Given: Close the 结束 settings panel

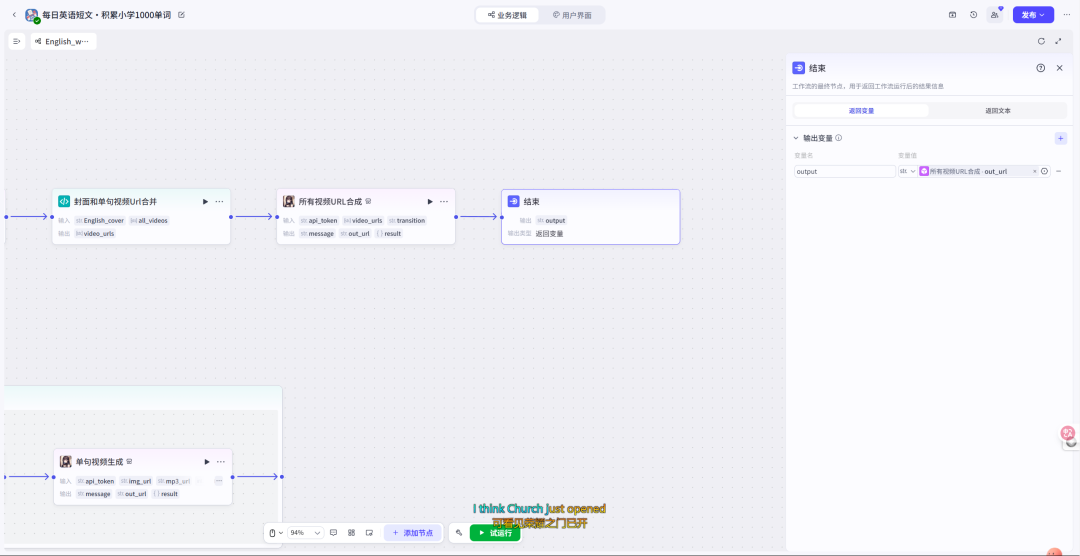Looking at the screenshot, I should coord(1059,68).
